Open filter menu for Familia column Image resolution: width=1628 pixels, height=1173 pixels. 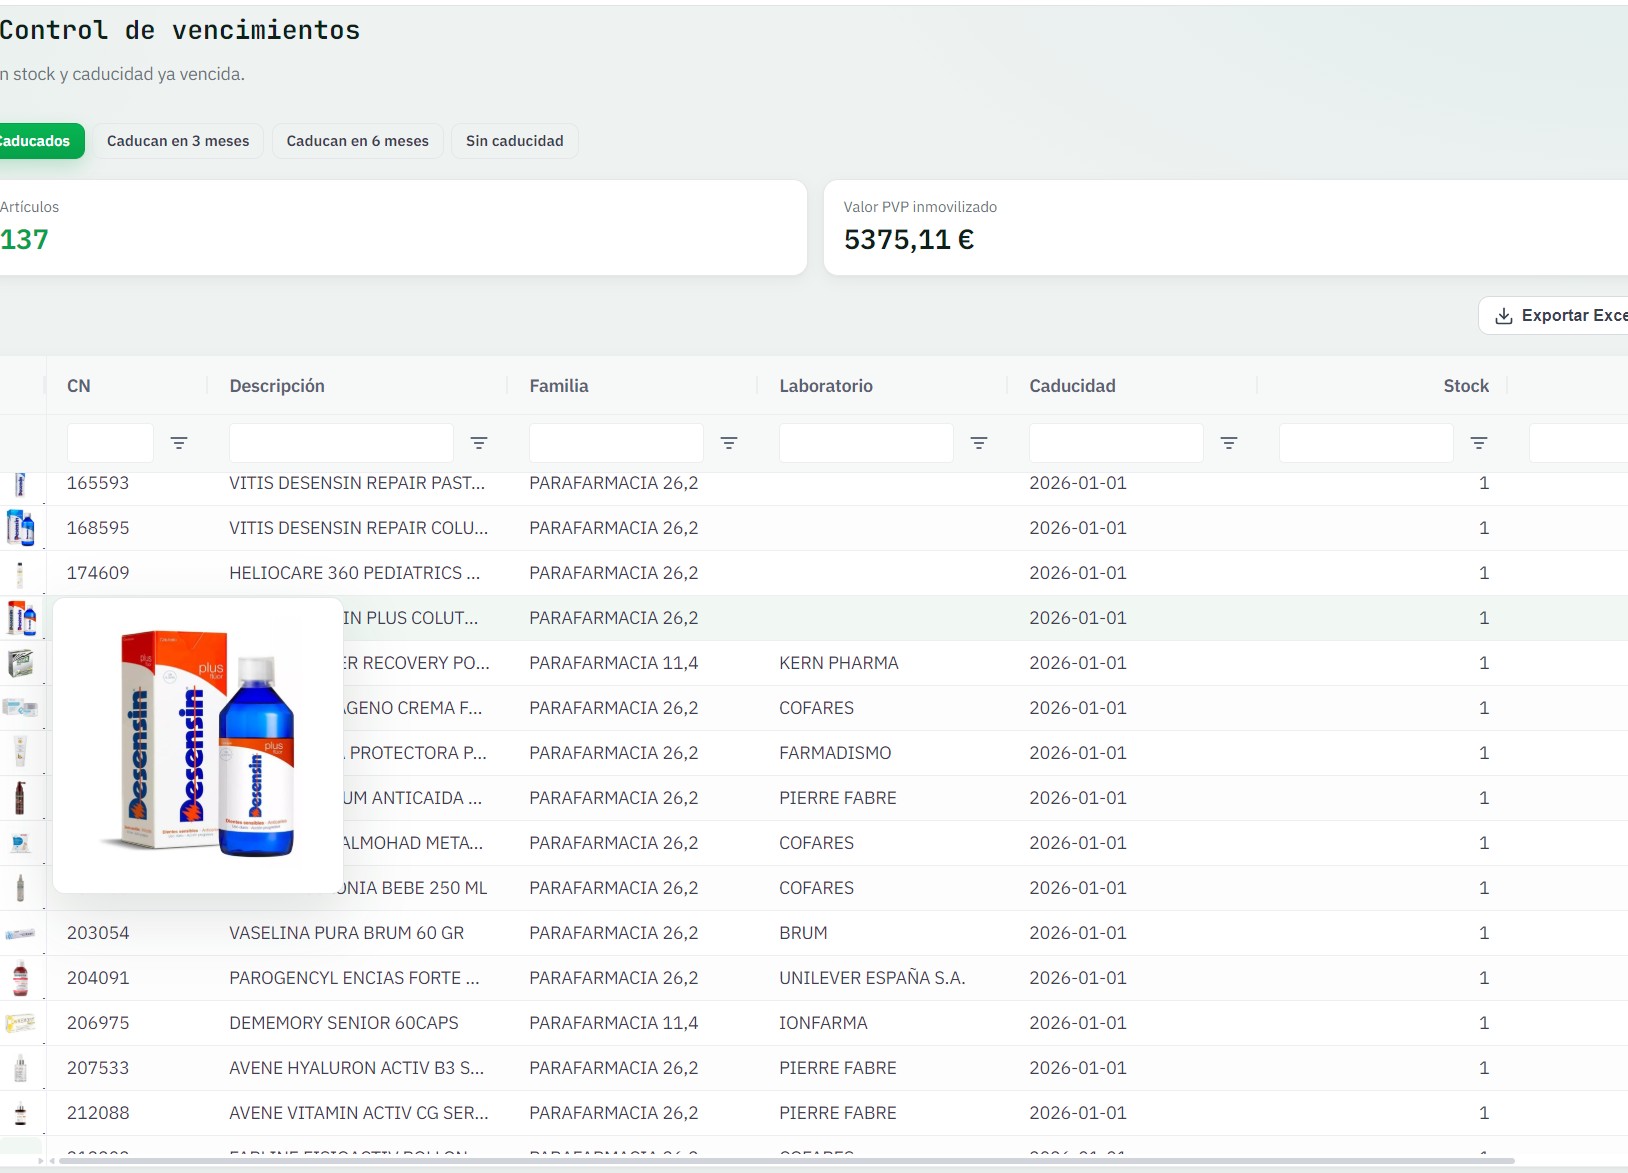(x=729, y=443)
